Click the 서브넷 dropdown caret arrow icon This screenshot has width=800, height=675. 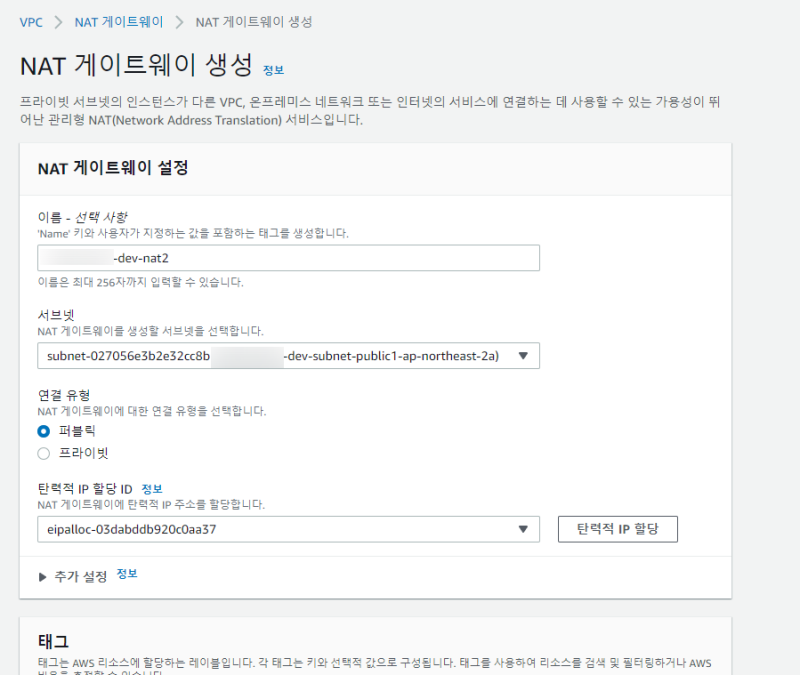point(523,355)
